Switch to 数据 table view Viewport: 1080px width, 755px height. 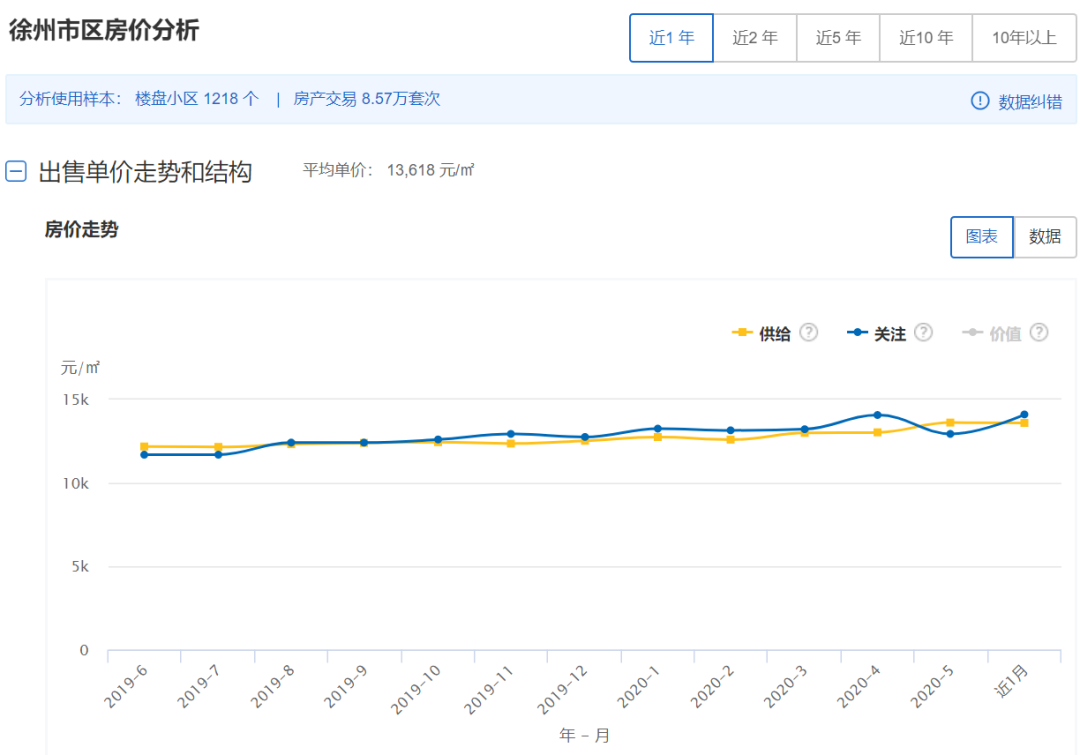tap(1045, 237)
